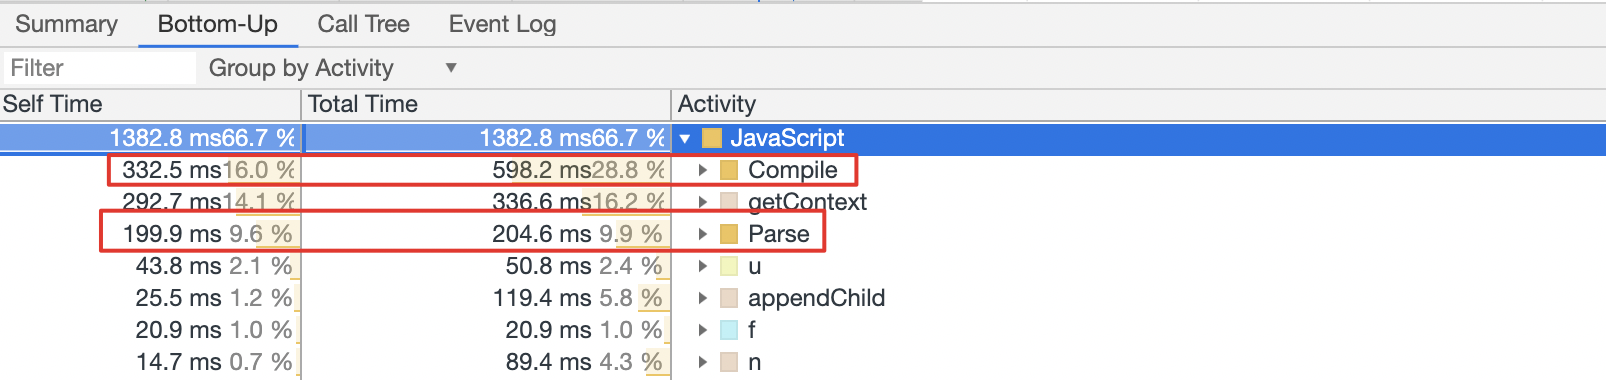Viewport: 1606px width, 380px height.
Task: Click the u row color icon
Action: 729,266
